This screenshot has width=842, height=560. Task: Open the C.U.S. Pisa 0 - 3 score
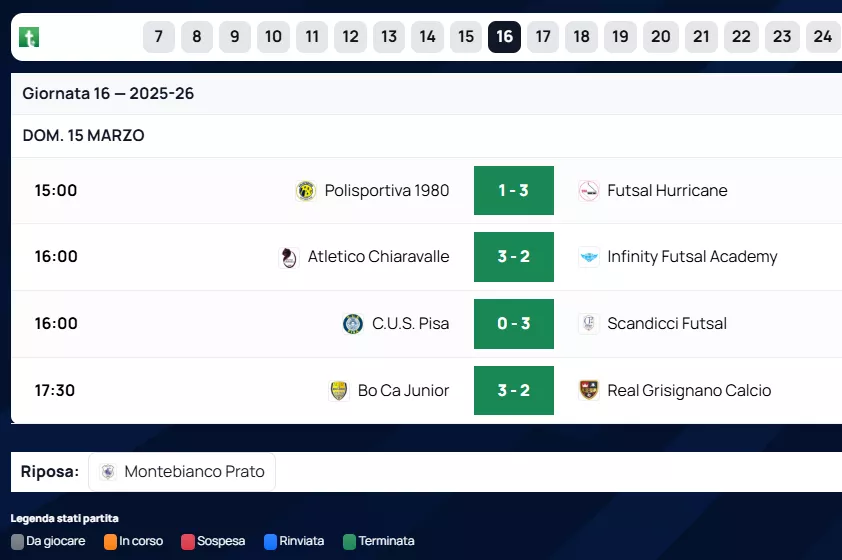[513, 324]
